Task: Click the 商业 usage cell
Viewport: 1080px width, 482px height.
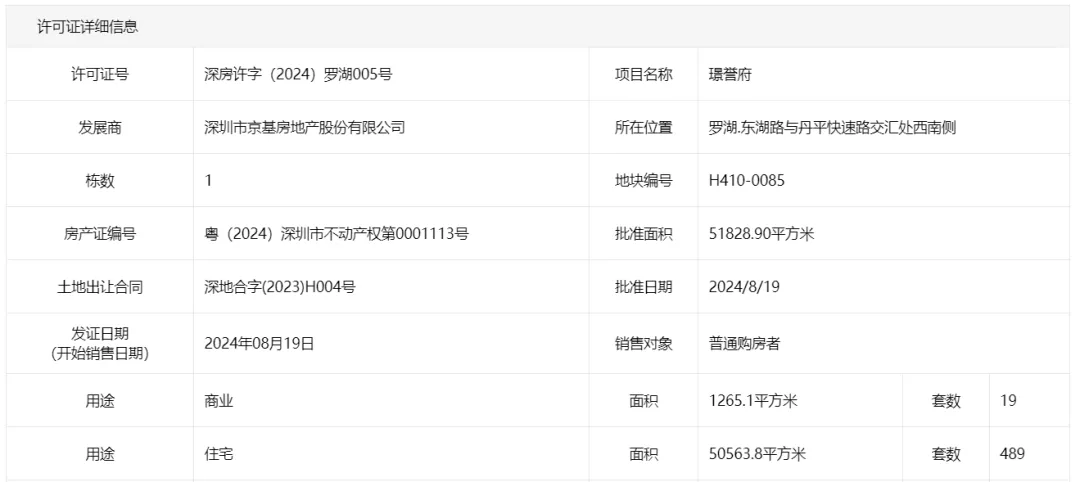Action: click(219, 401)
